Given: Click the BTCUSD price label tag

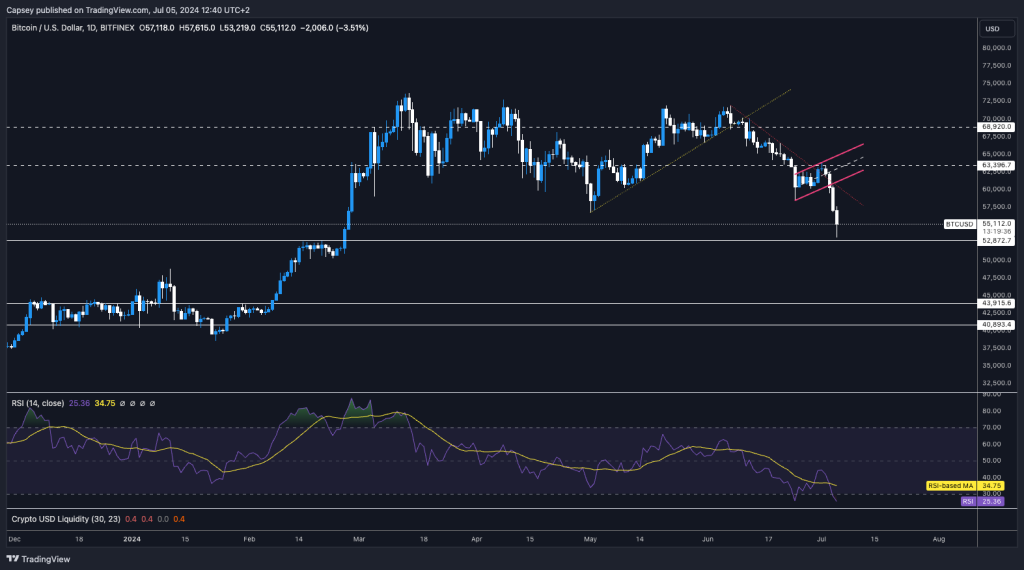Looking at the screenshot, I should [x=959, y=224].
